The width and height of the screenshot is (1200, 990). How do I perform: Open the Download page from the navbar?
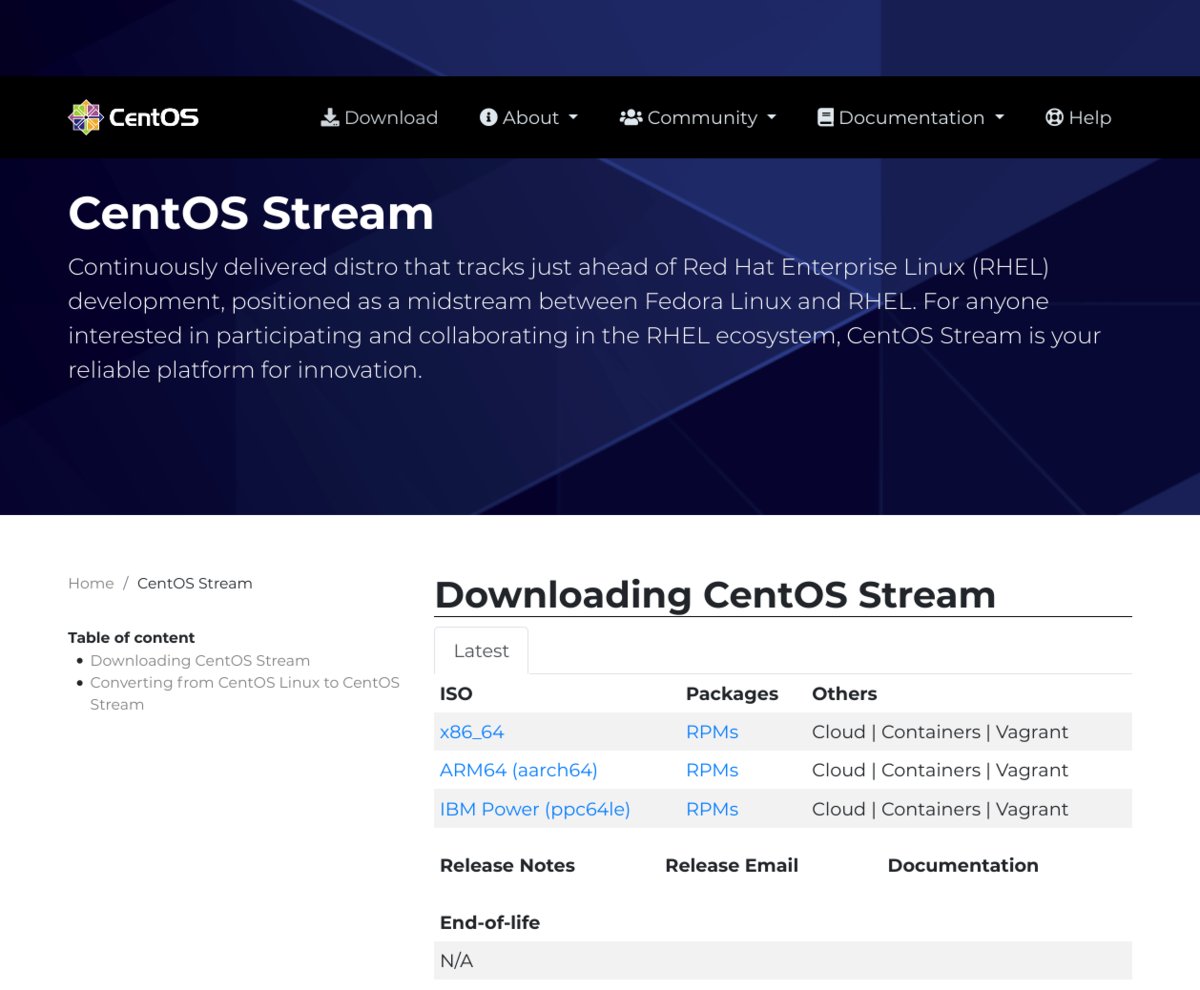click(379, 117)
